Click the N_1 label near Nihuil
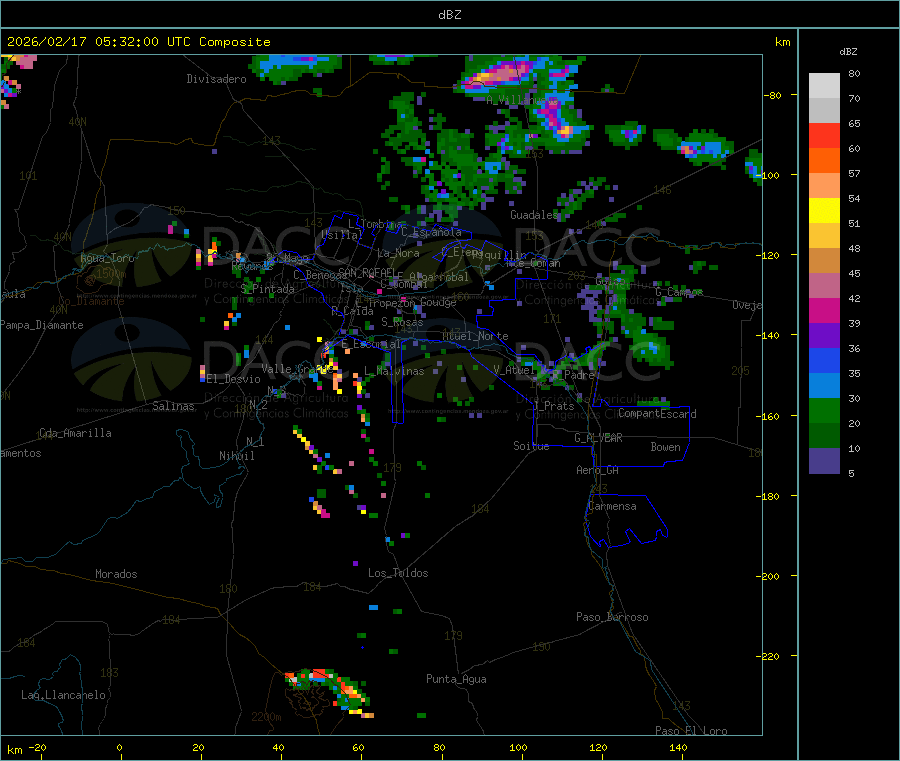This screenshot has width=900, height=761. [255, 441]
